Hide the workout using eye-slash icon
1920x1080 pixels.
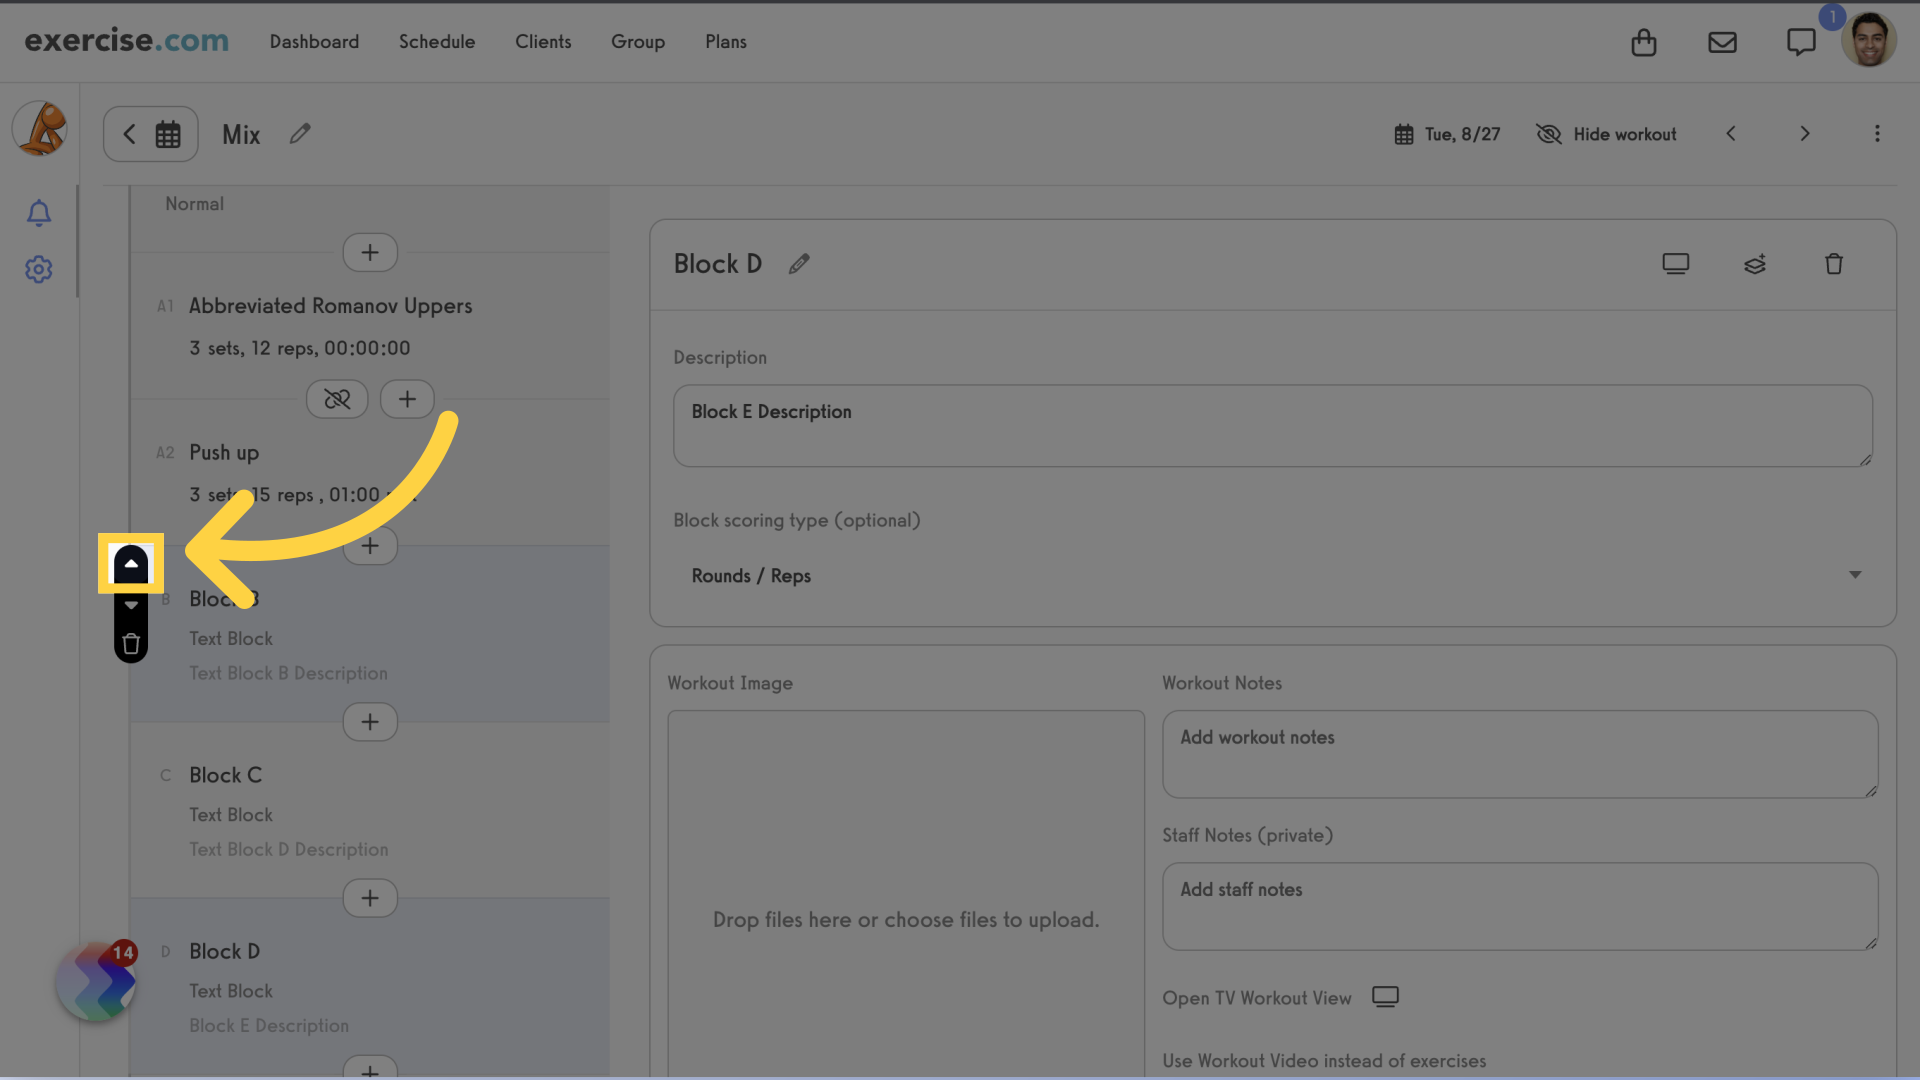click(x=1551, y=133)
